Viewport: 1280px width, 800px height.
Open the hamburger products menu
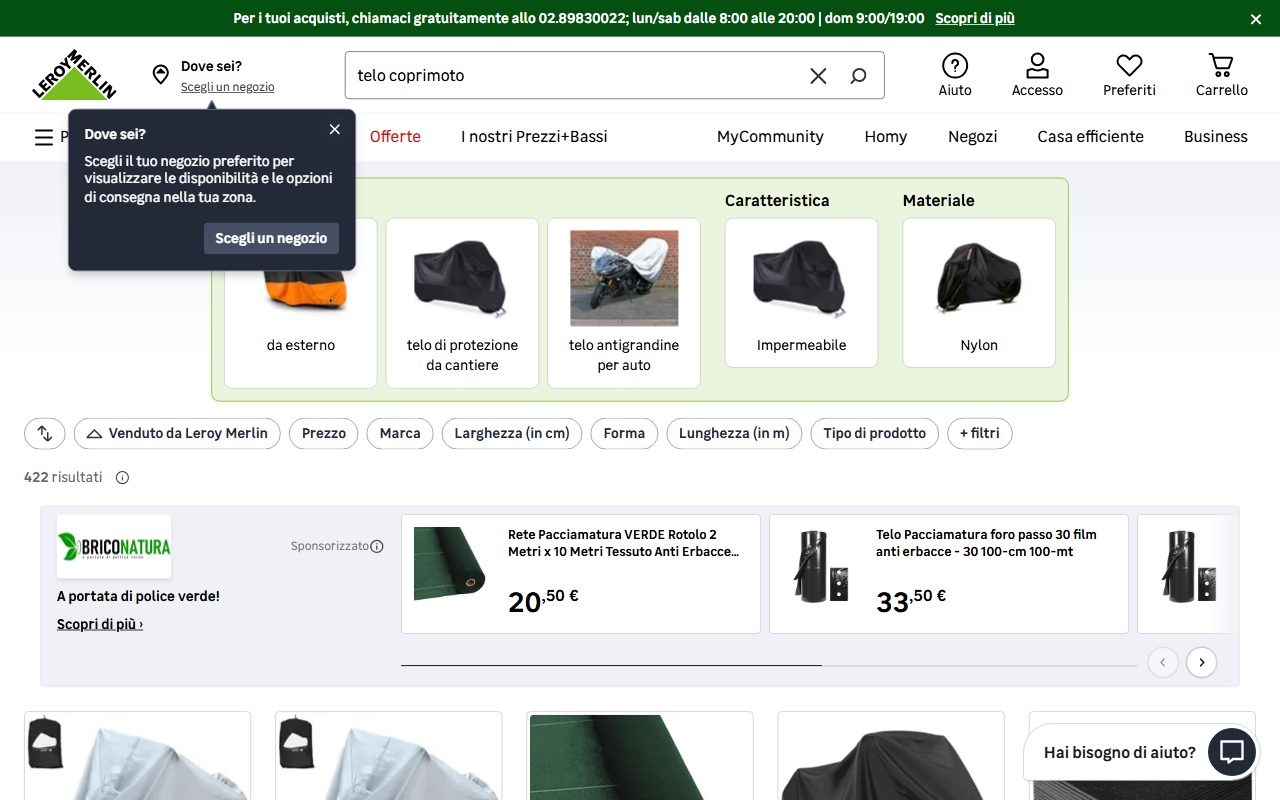click(x=44, y=137)
